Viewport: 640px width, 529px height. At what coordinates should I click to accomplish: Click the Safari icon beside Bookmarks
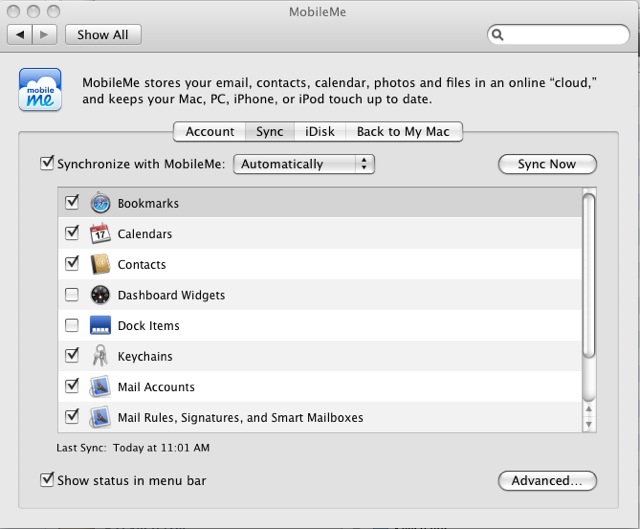pyautogui.click(x=100, y=203)
